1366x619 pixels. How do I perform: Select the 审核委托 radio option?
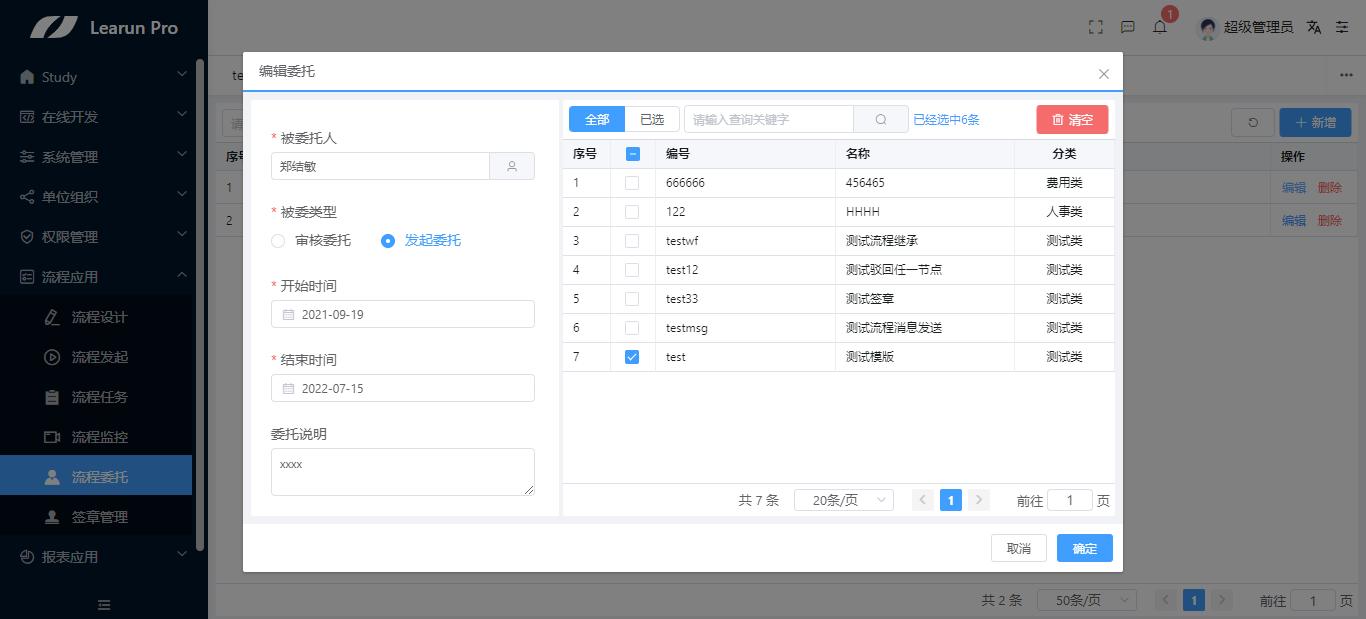pyautogui.click(x=277, y=240)
